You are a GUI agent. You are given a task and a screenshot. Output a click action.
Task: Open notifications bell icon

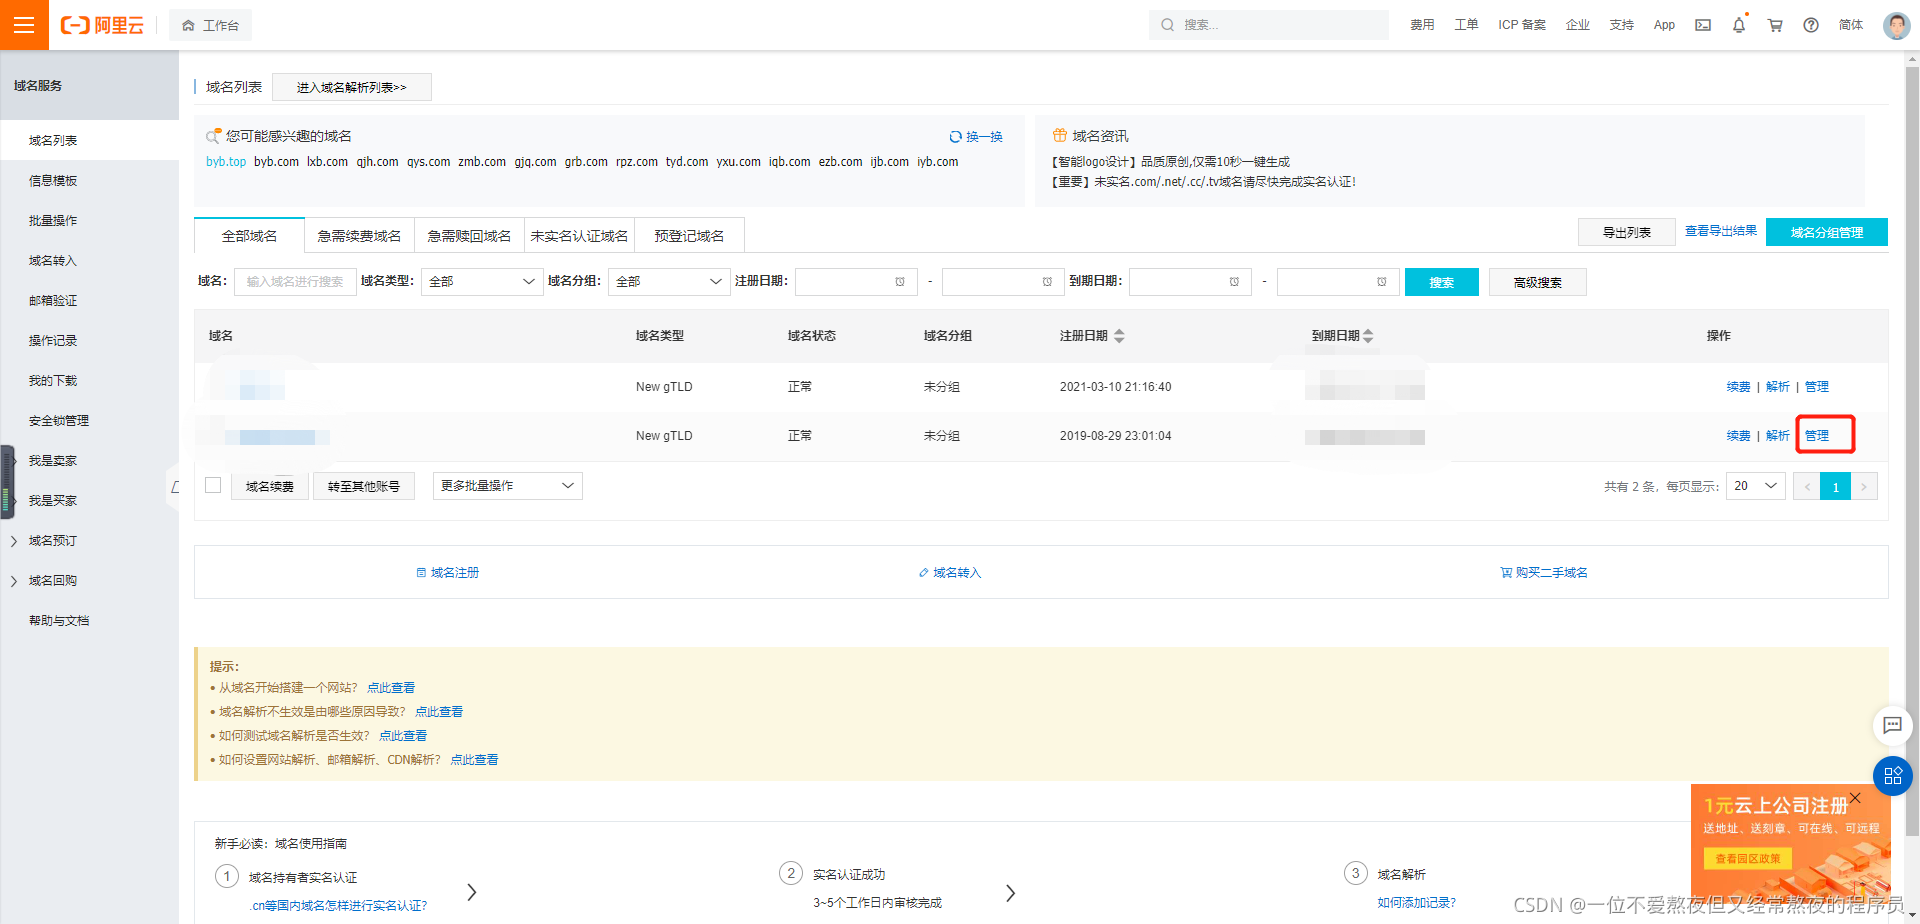tap(1739, 25)
